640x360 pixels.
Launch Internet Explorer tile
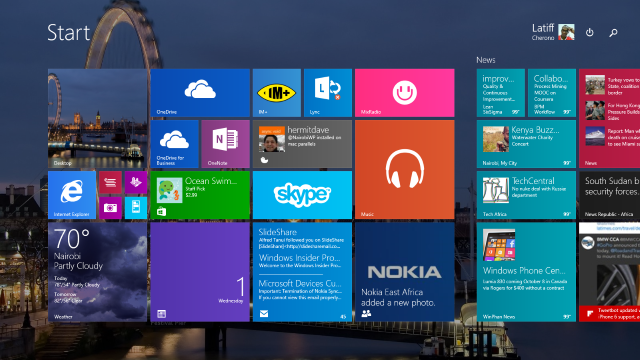coord(72,195)
